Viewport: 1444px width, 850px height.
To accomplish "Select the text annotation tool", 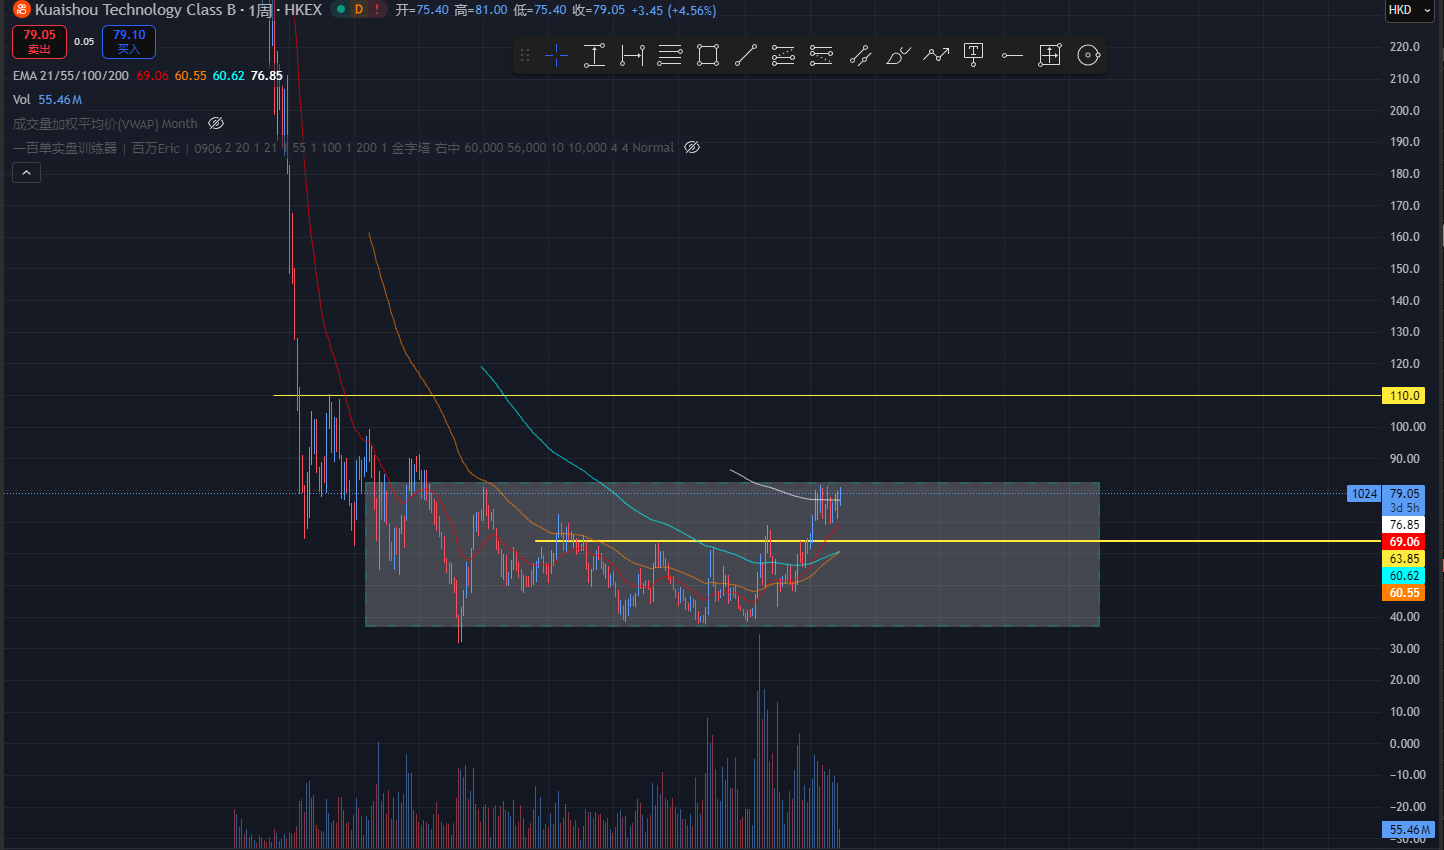I will (974, 56).
